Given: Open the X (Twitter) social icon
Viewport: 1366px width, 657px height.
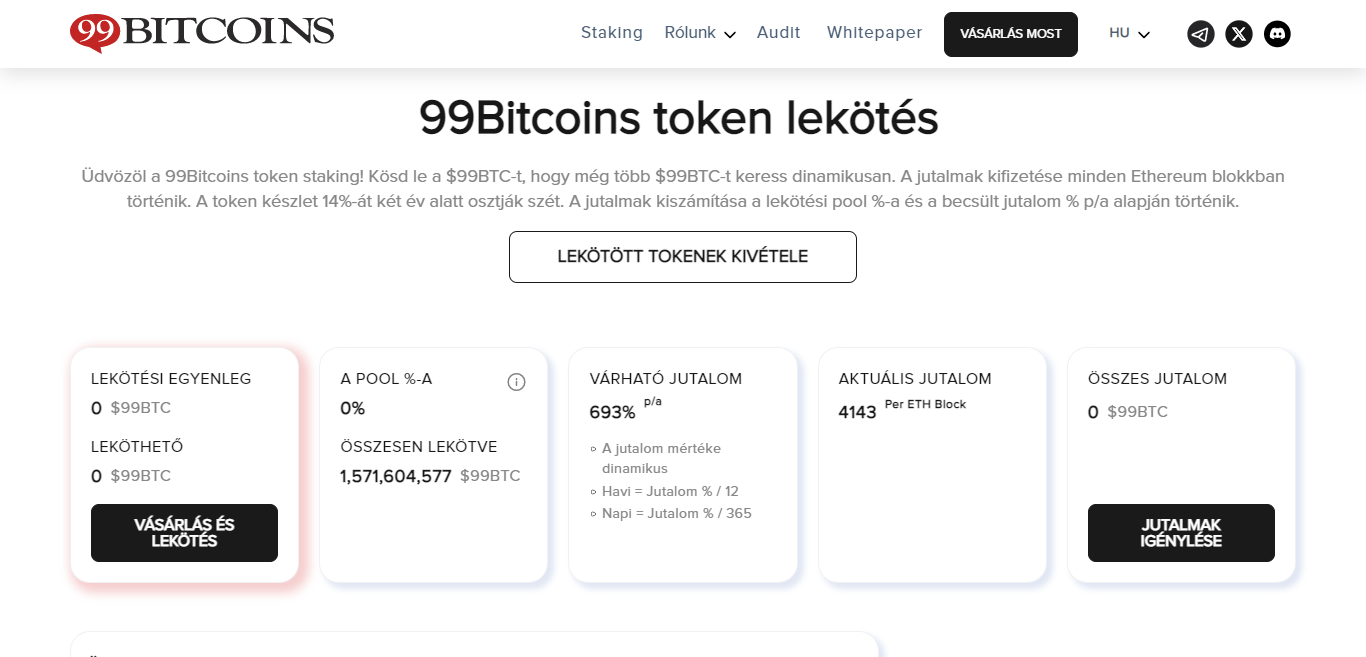Looking at the screenshot, I should click(x=1239, y=34).
